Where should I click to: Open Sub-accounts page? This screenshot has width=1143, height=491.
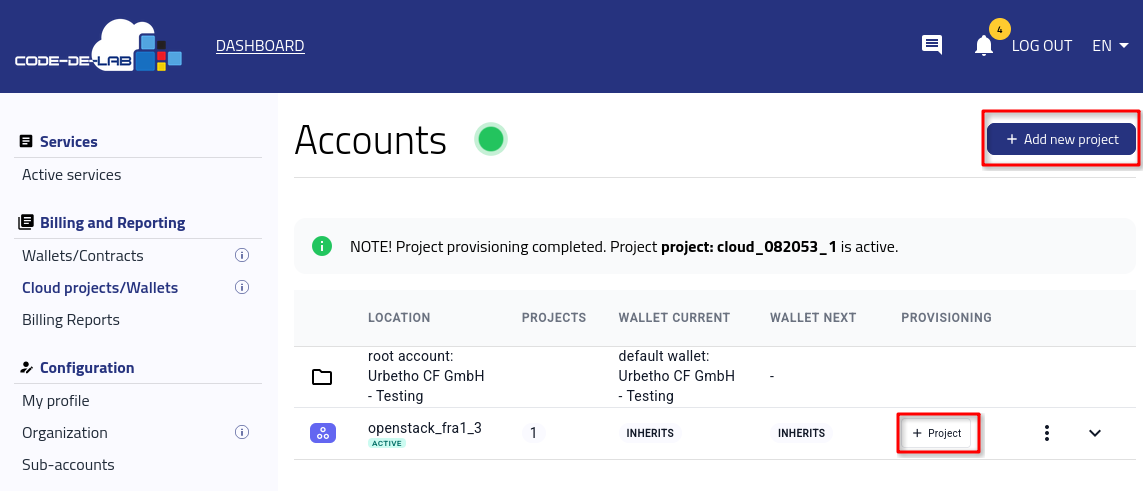click(x=68, y=465)
